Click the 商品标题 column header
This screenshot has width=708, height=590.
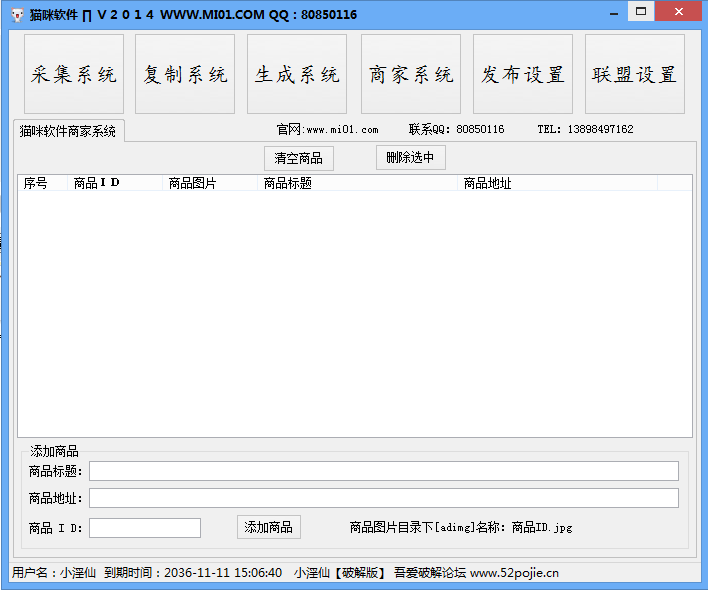[357, 183]
